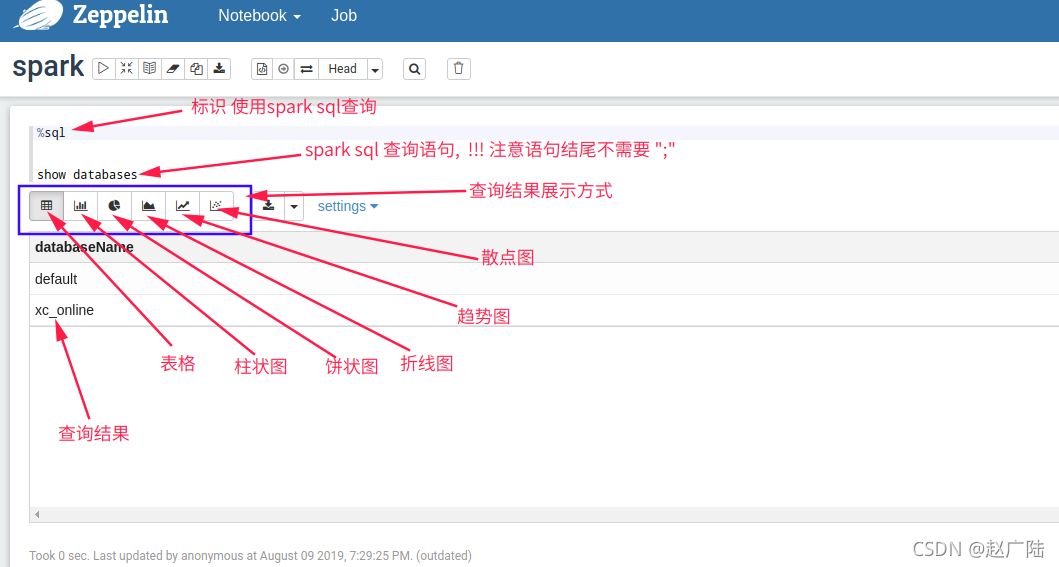1059x567 pixels.
Task: Switch results to scatter chart
Action: tap(217, 206)
